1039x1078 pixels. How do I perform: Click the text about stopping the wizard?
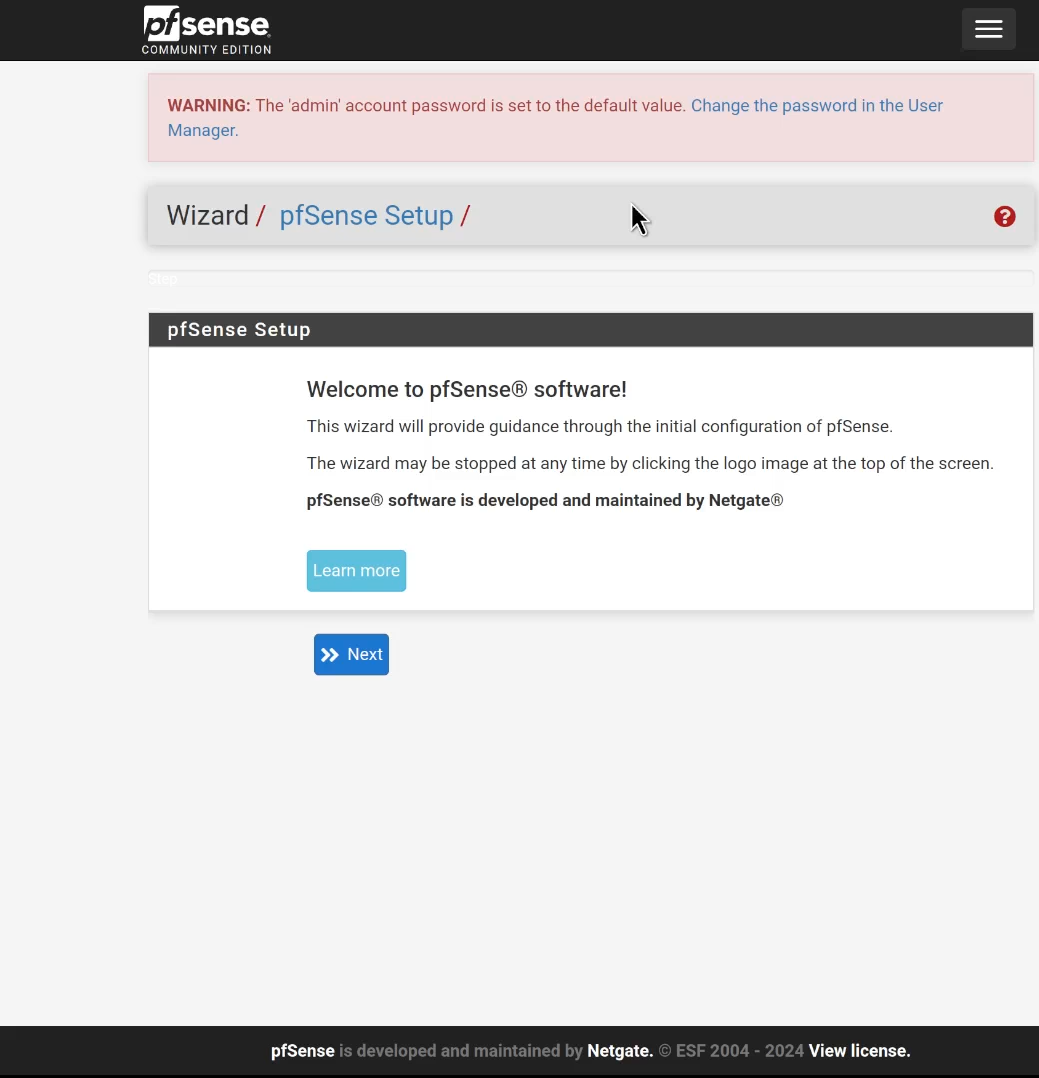pos(650,463)
